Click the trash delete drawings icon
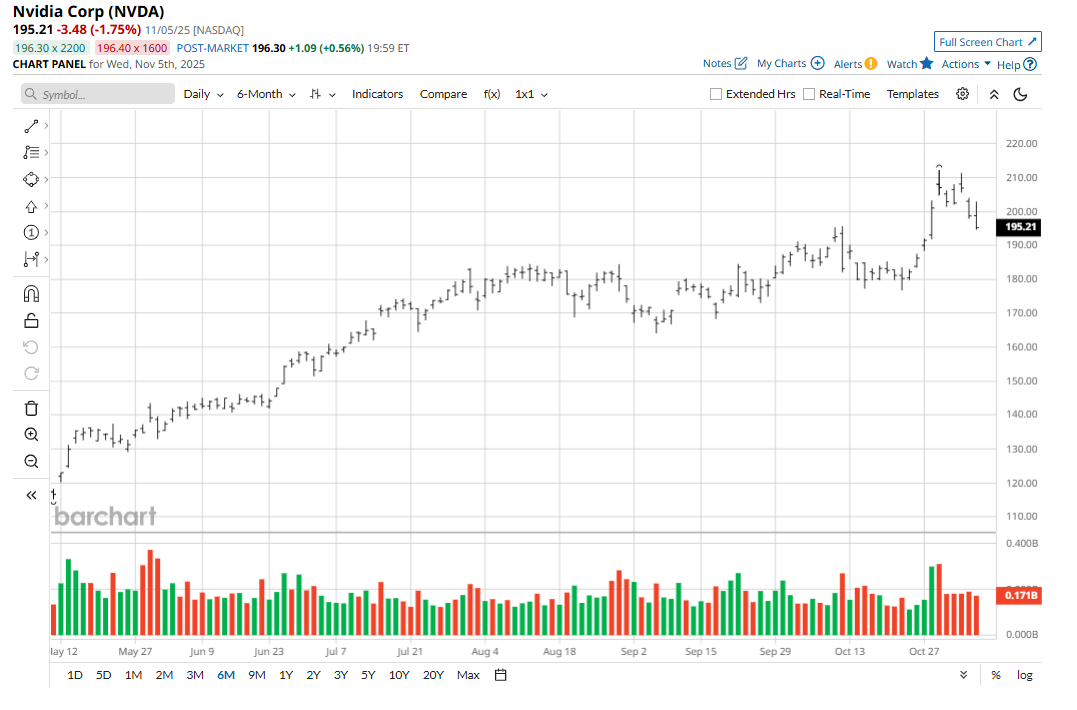This screenshot has width=1077, height=710. coord(31,409)
